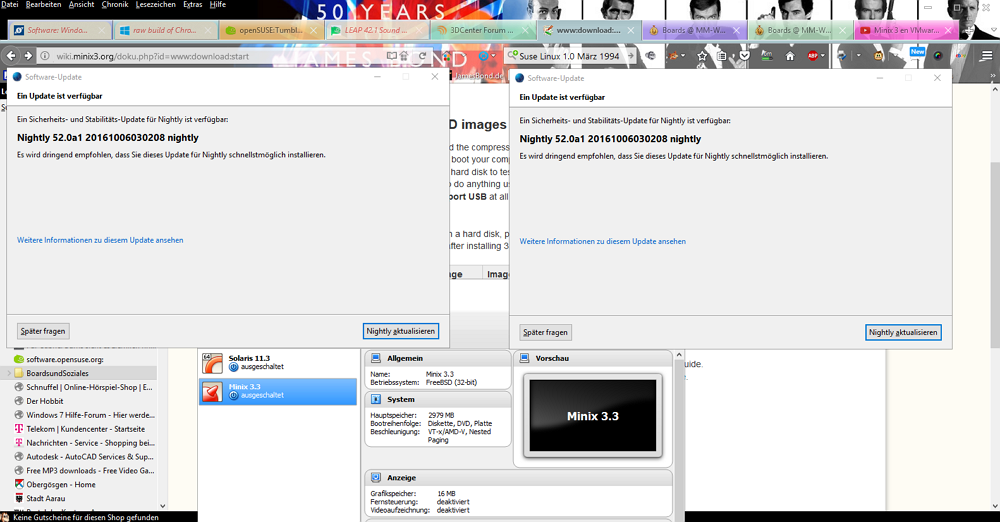Open the Datei menu

coord(10,4)
